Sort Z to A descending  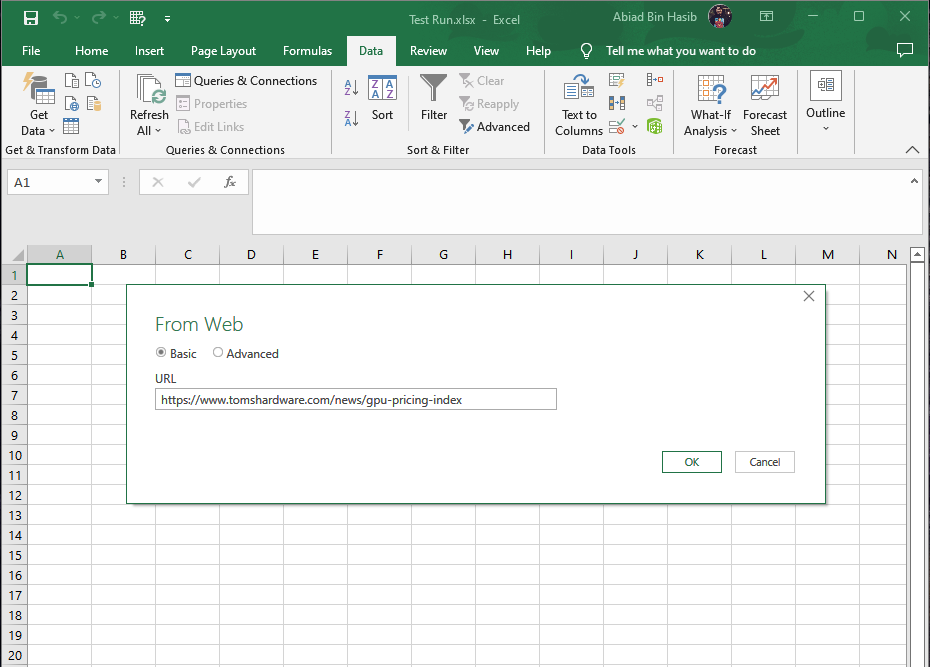(x=351, y=119)
